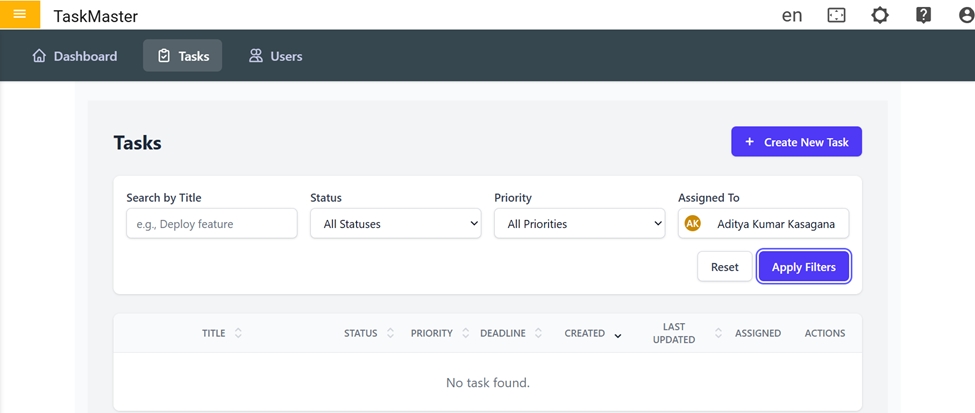
Task: Sort by Status column arrows
Action: tap(390, 333)
